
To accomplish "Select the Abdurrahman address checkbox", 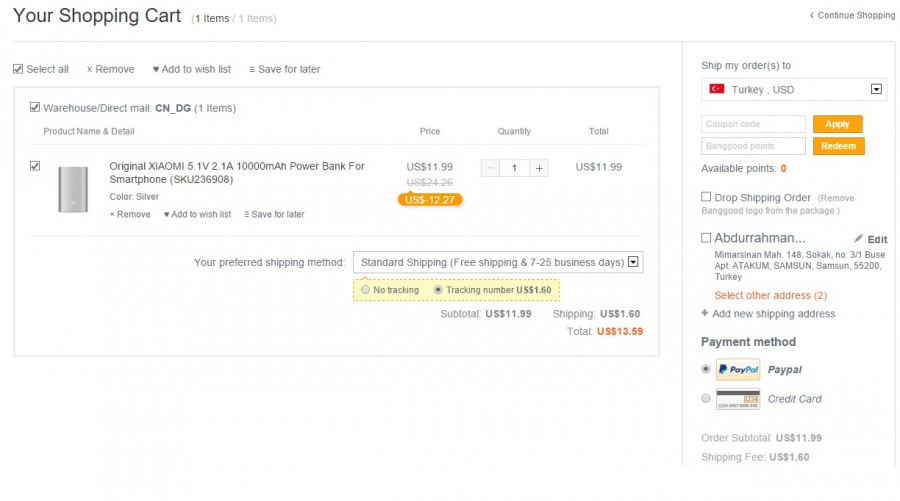I will pos(706,238).
